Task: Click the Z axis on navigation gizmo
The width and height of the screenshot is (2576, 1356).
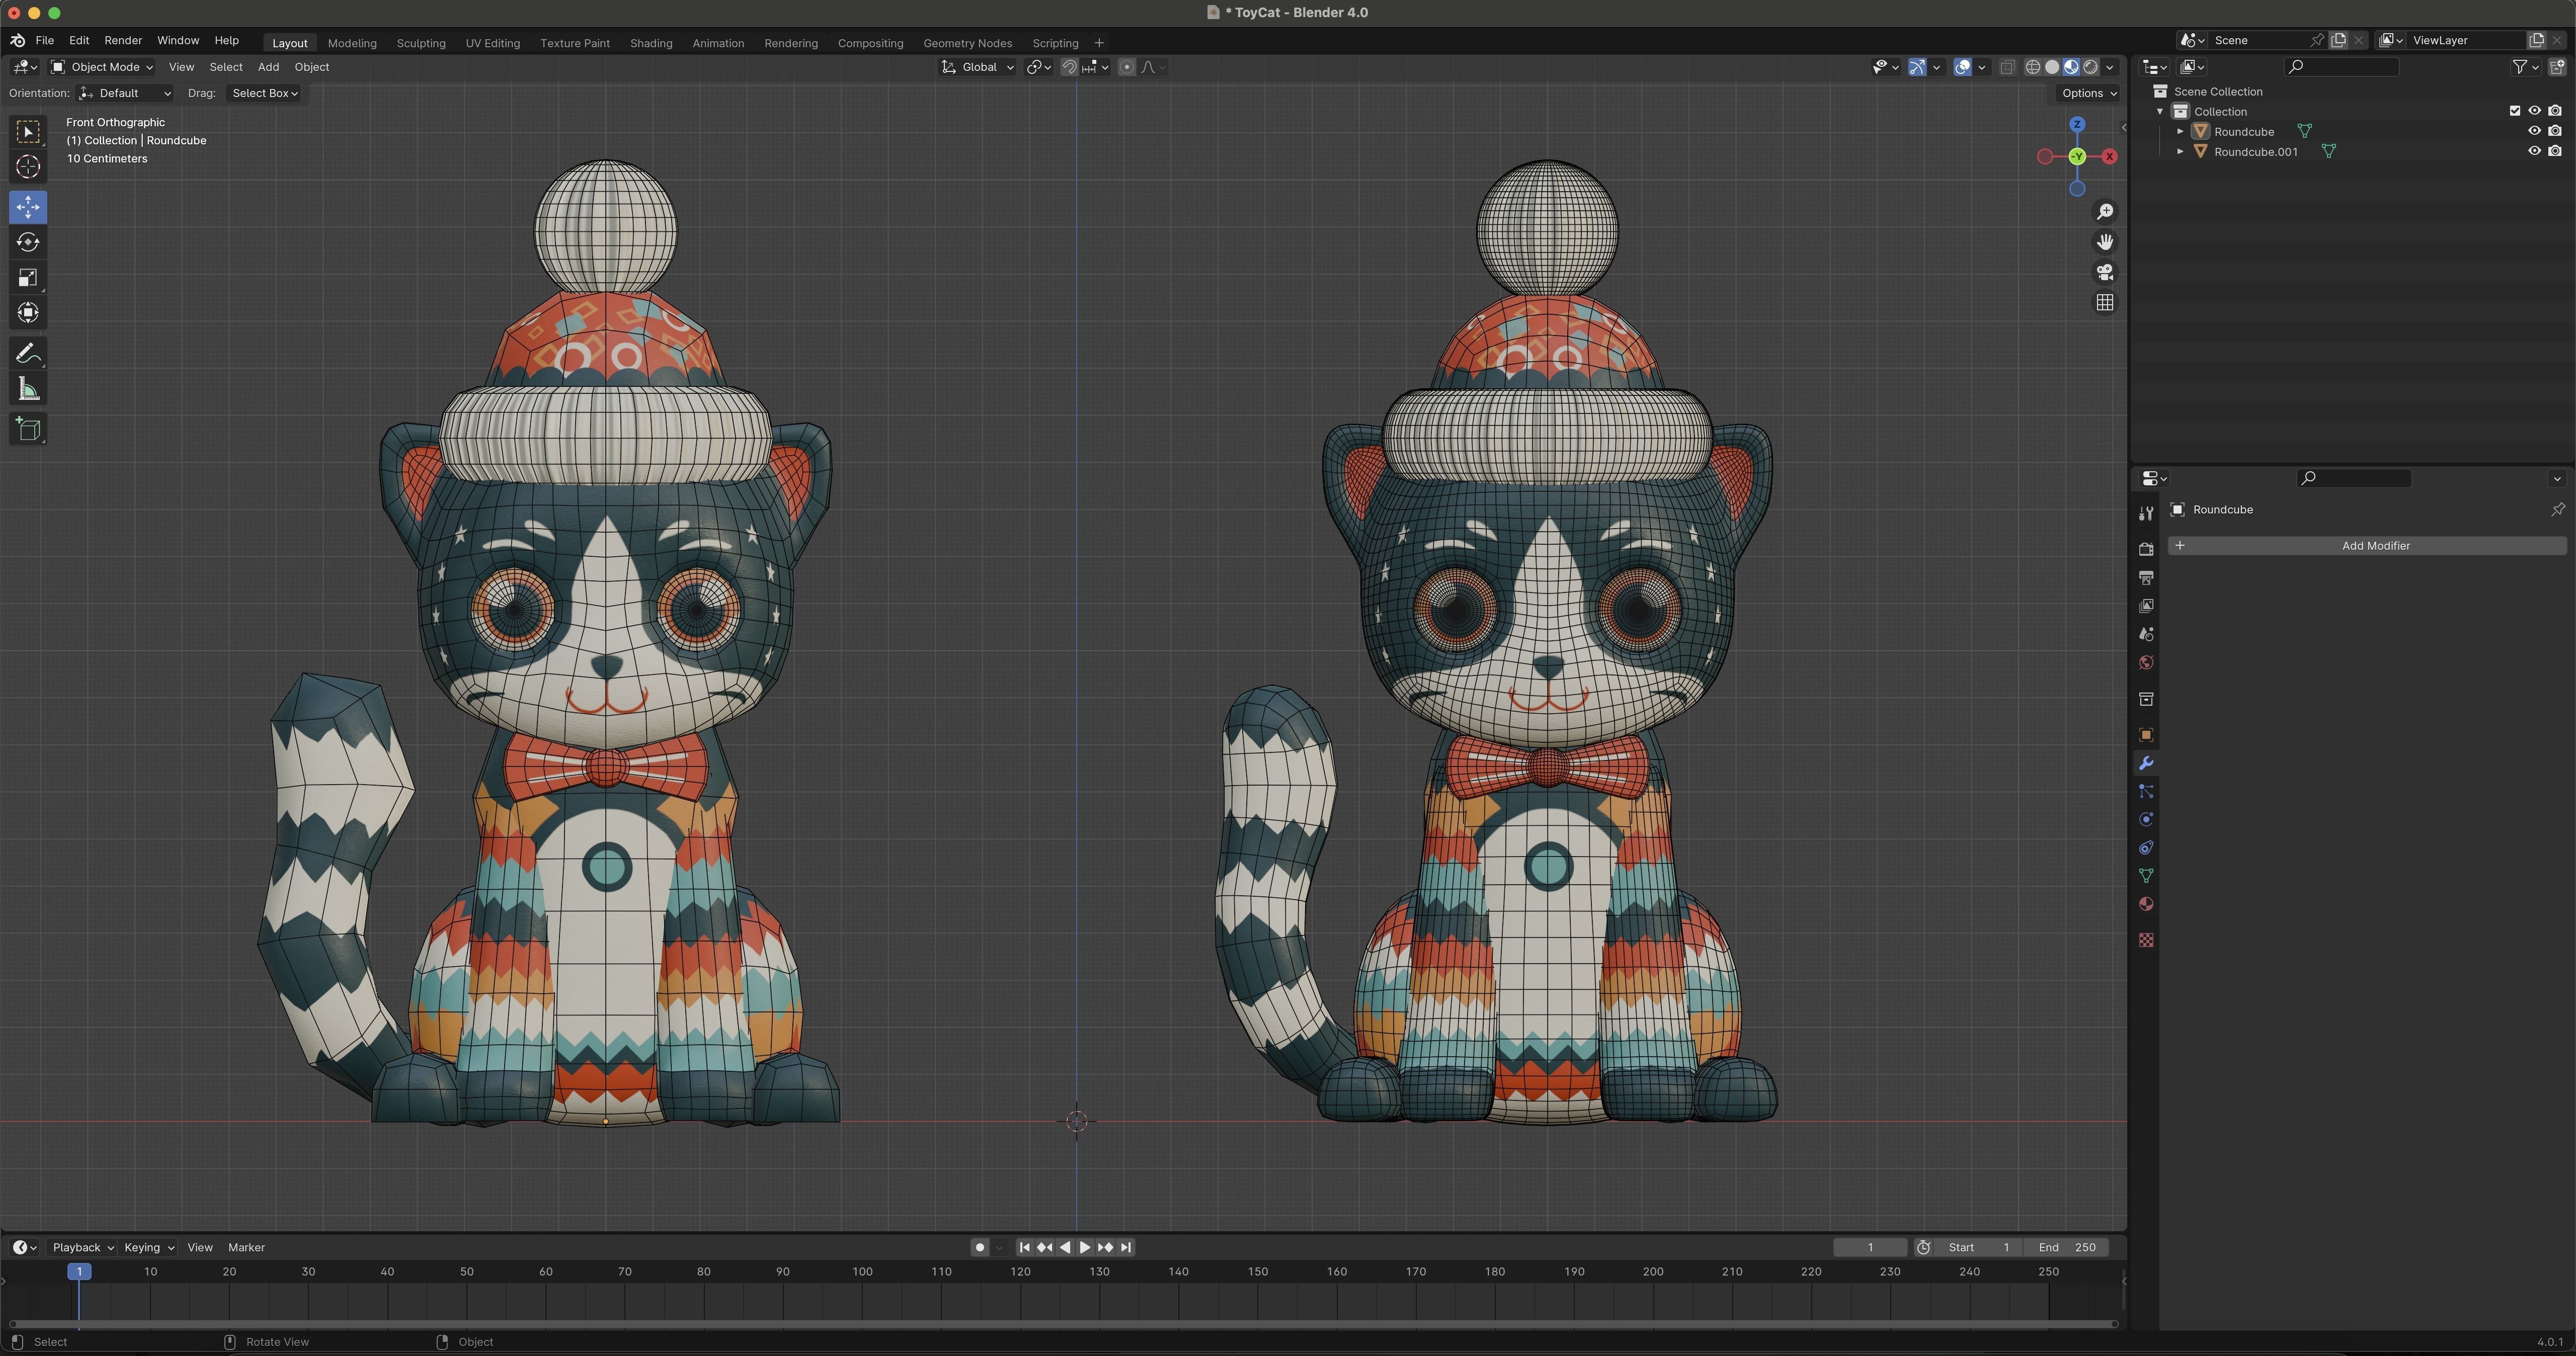Action: point(2077,124)
